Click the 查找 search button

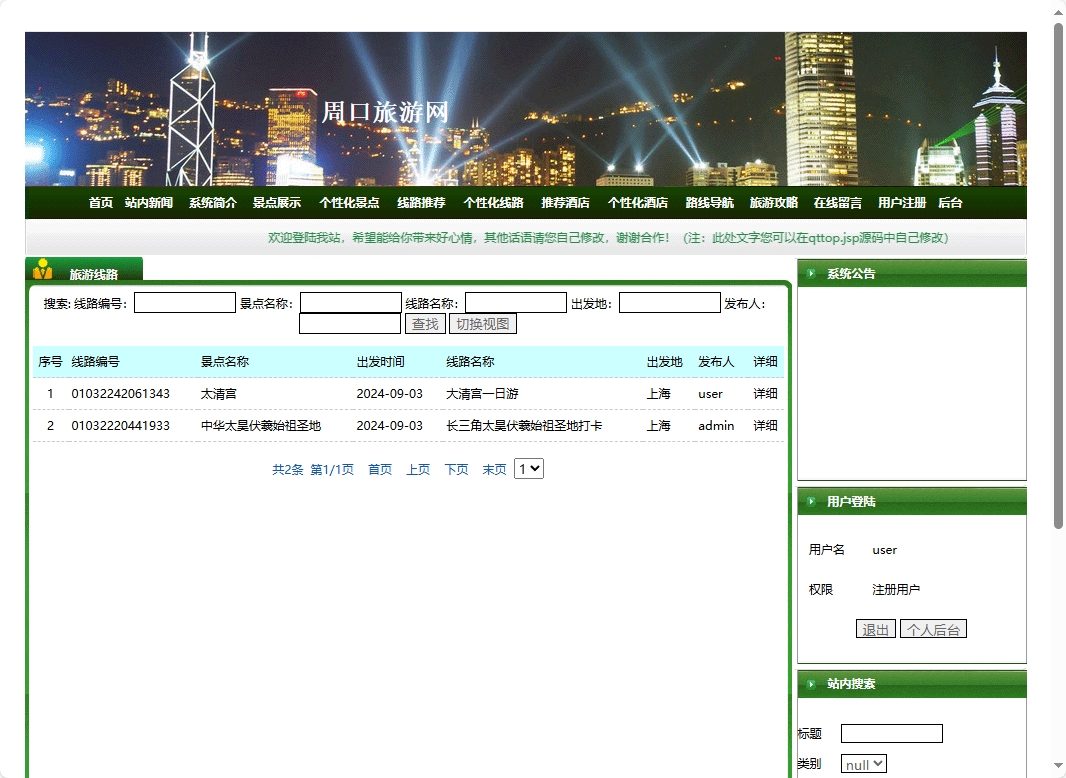(x=425, y=323)
